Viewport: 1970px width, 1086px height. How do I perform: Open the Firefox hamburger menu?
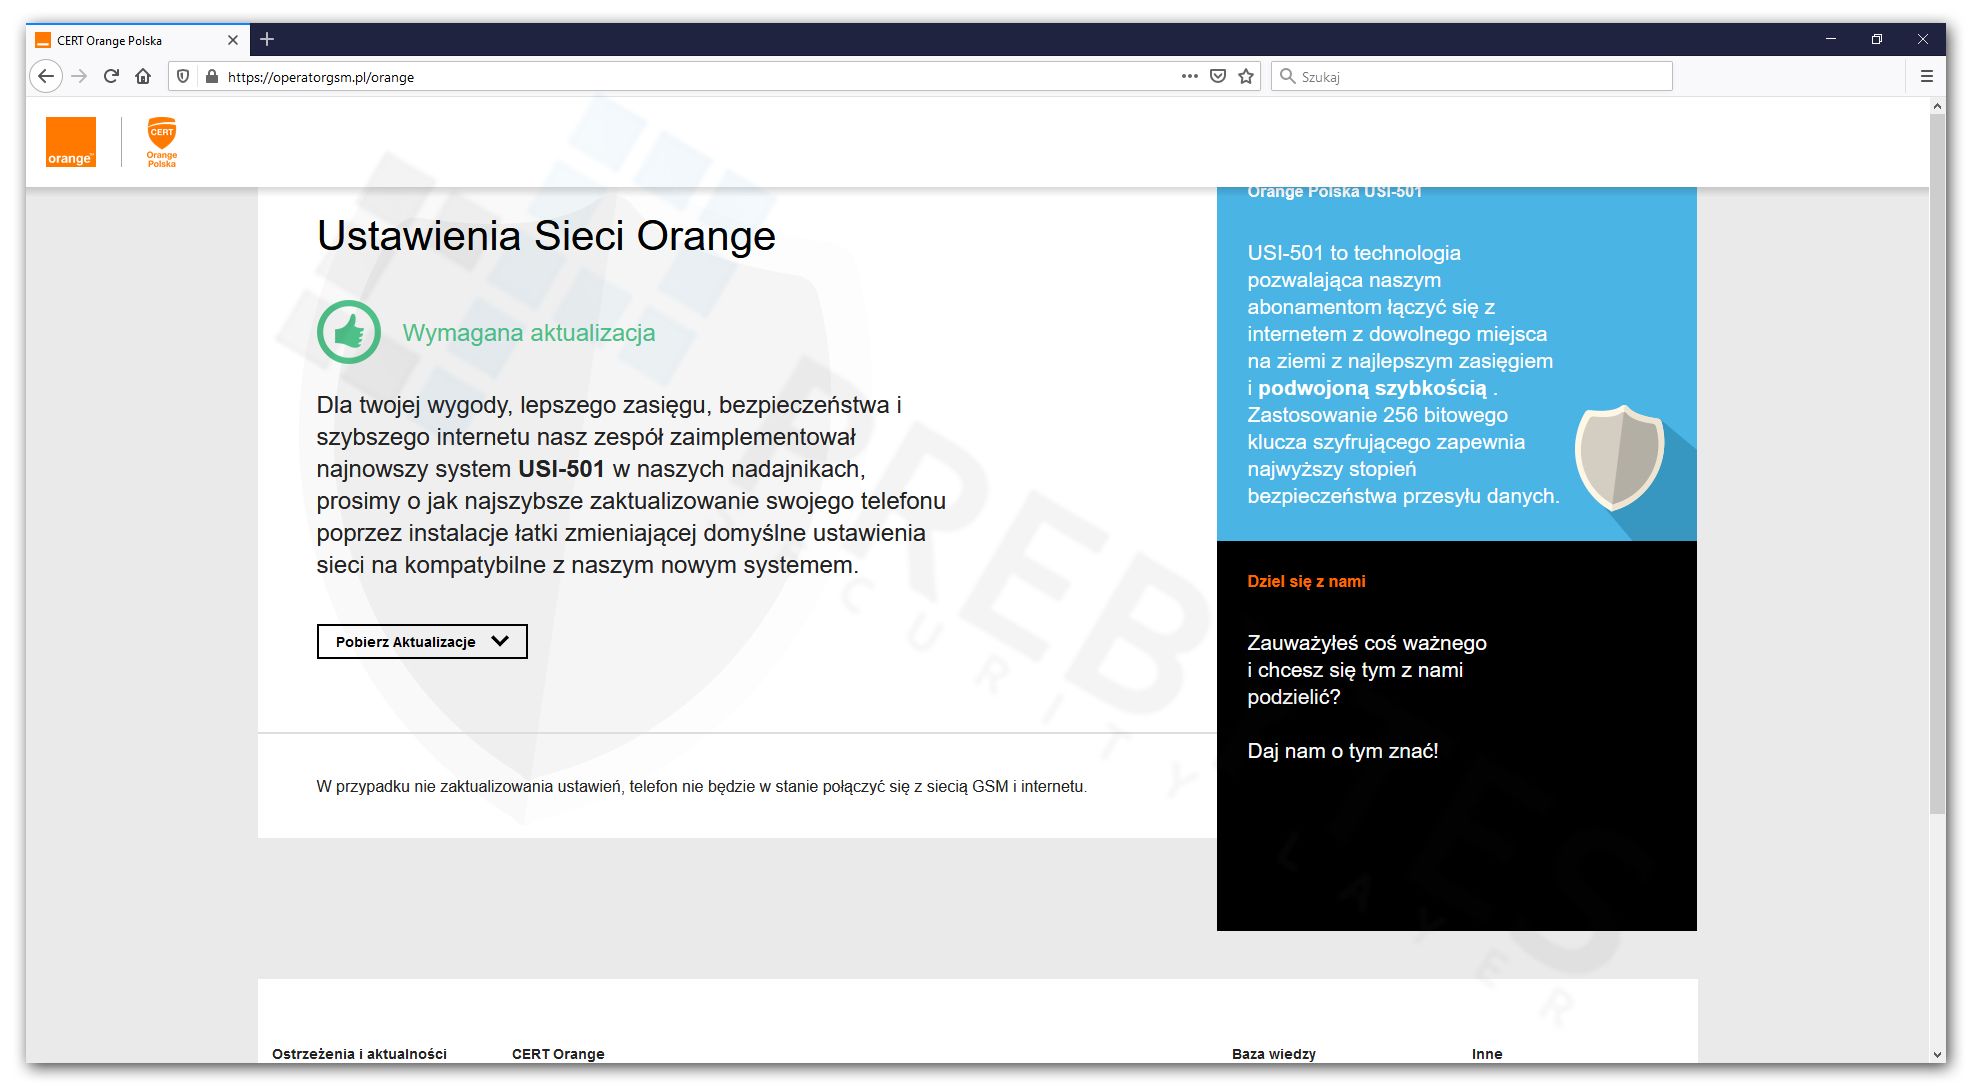point(1926,76)
